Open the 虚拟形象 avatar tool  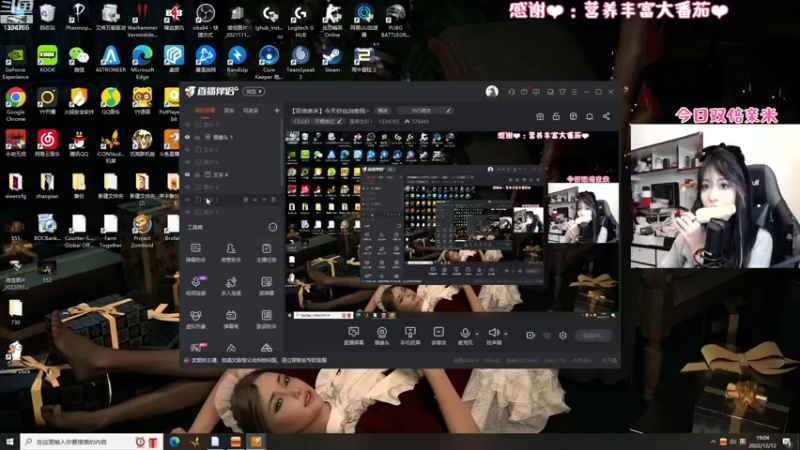click(195, 319)
